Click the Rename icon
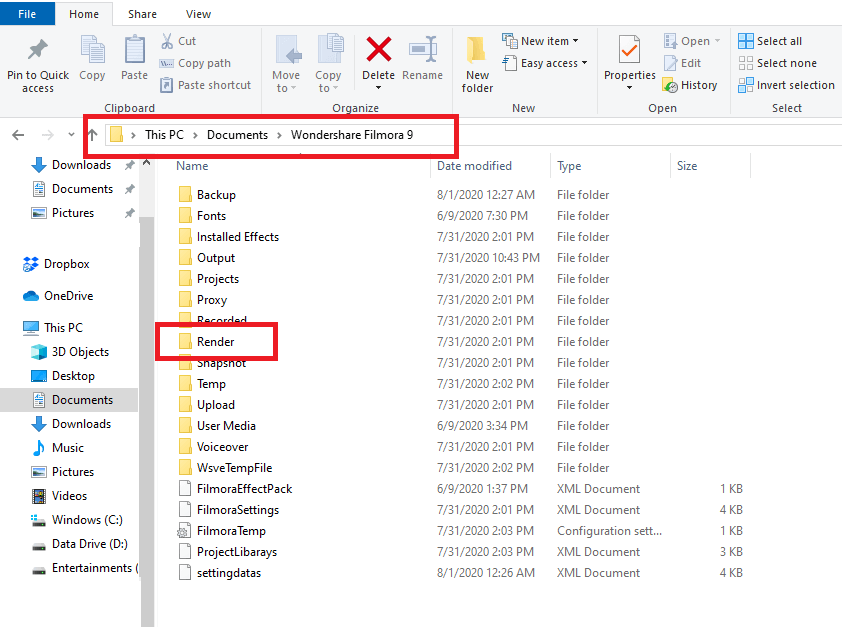This screenshot has height=627, width=847. pos(423,49)
